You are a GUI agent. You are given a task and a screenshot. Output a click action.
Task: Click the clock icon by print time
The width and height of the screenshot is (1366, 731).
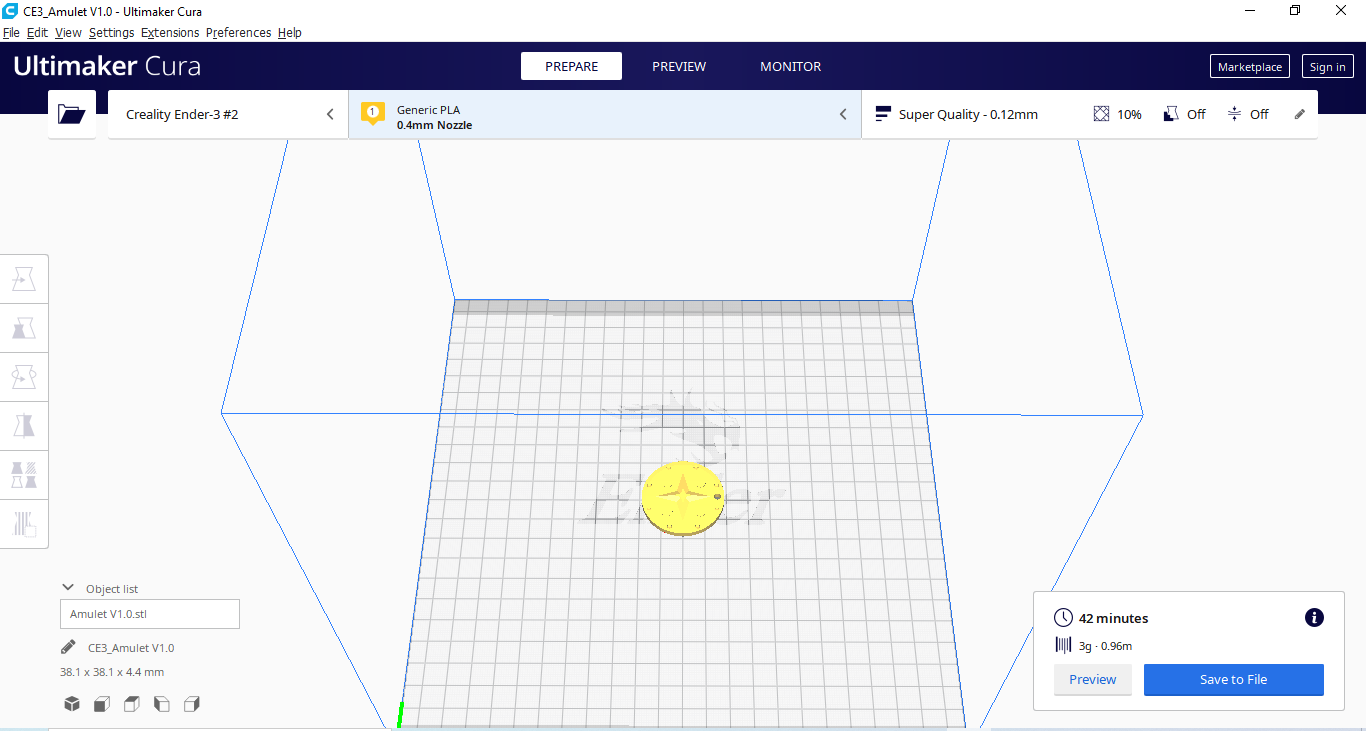[x=1063, y=618]
